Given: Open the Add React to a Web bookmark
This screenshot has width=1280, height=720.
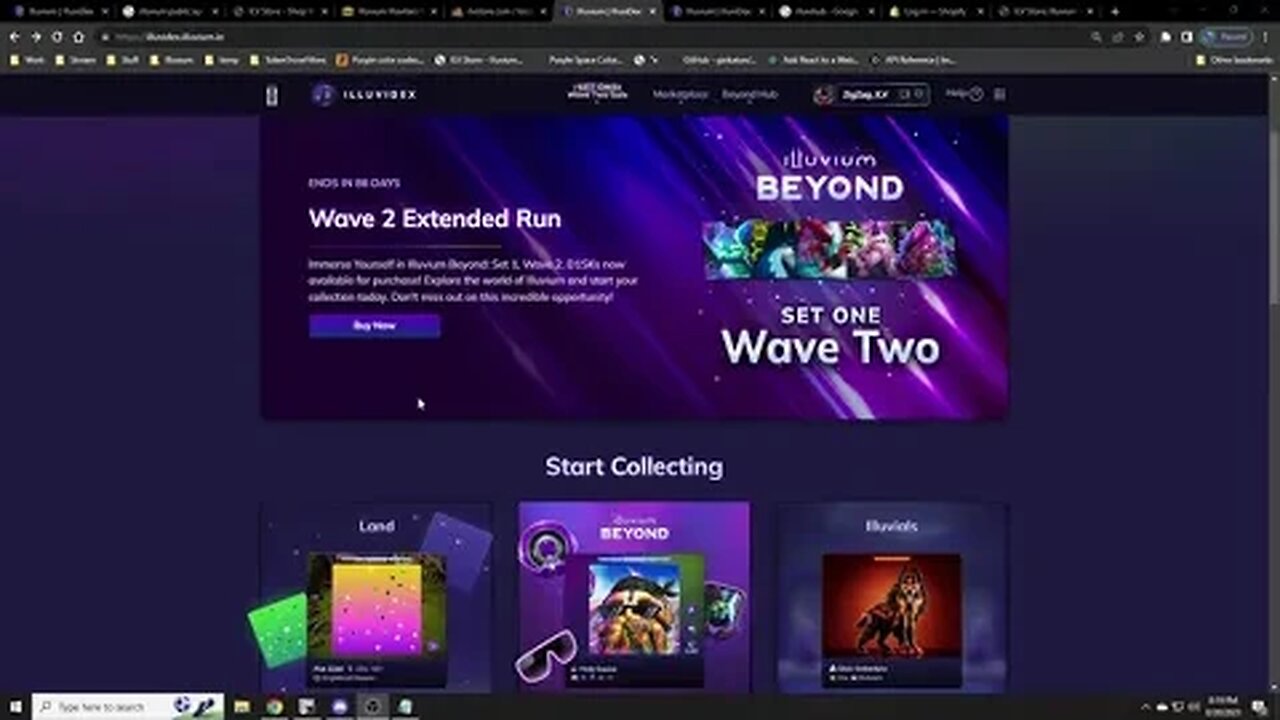Looking at the screenshot, I should tap(813, 60).
